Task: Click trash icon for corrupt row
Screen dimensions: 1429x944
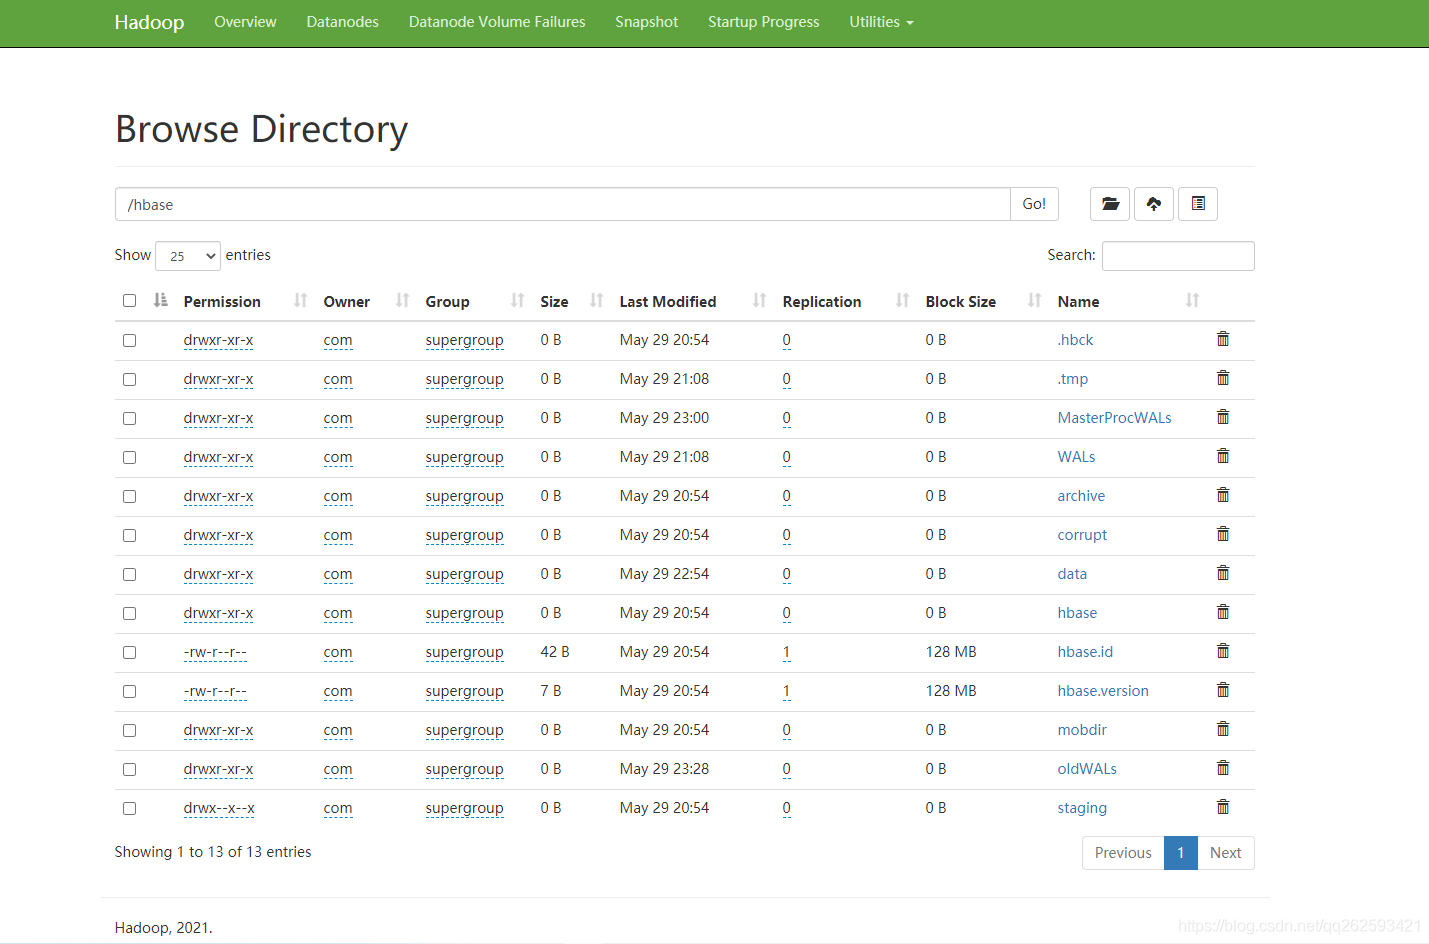Action: pyautogui.click(x=1222, y=534)
